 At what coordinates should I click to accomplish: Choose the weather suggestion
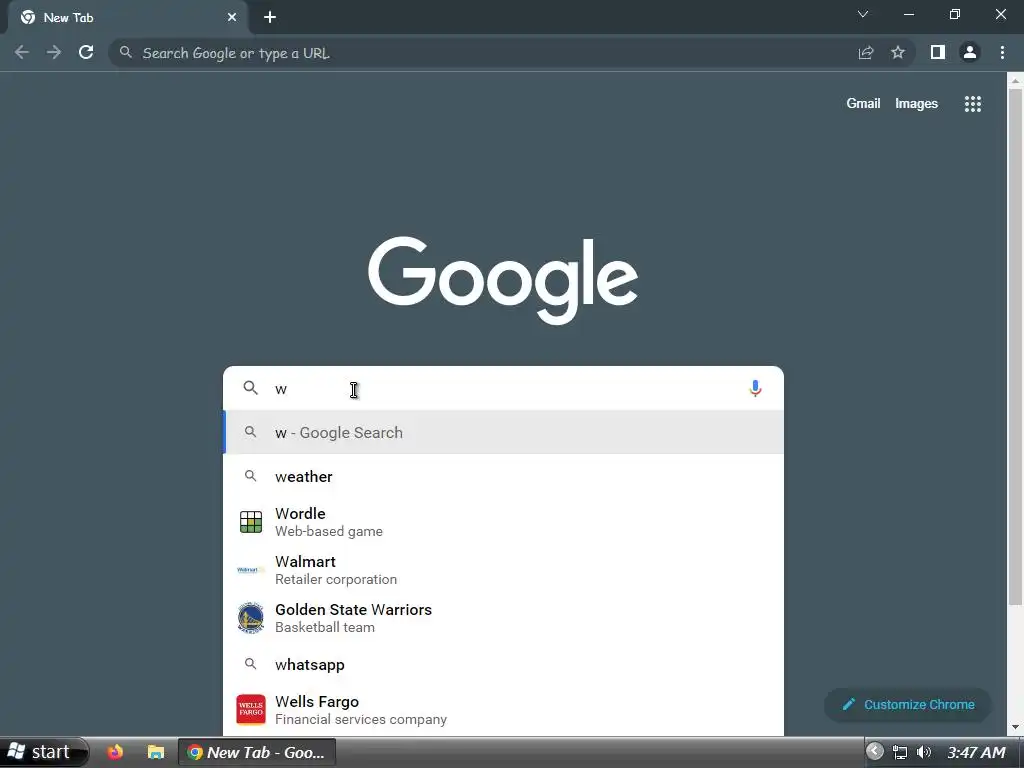(x=504, y=476)
